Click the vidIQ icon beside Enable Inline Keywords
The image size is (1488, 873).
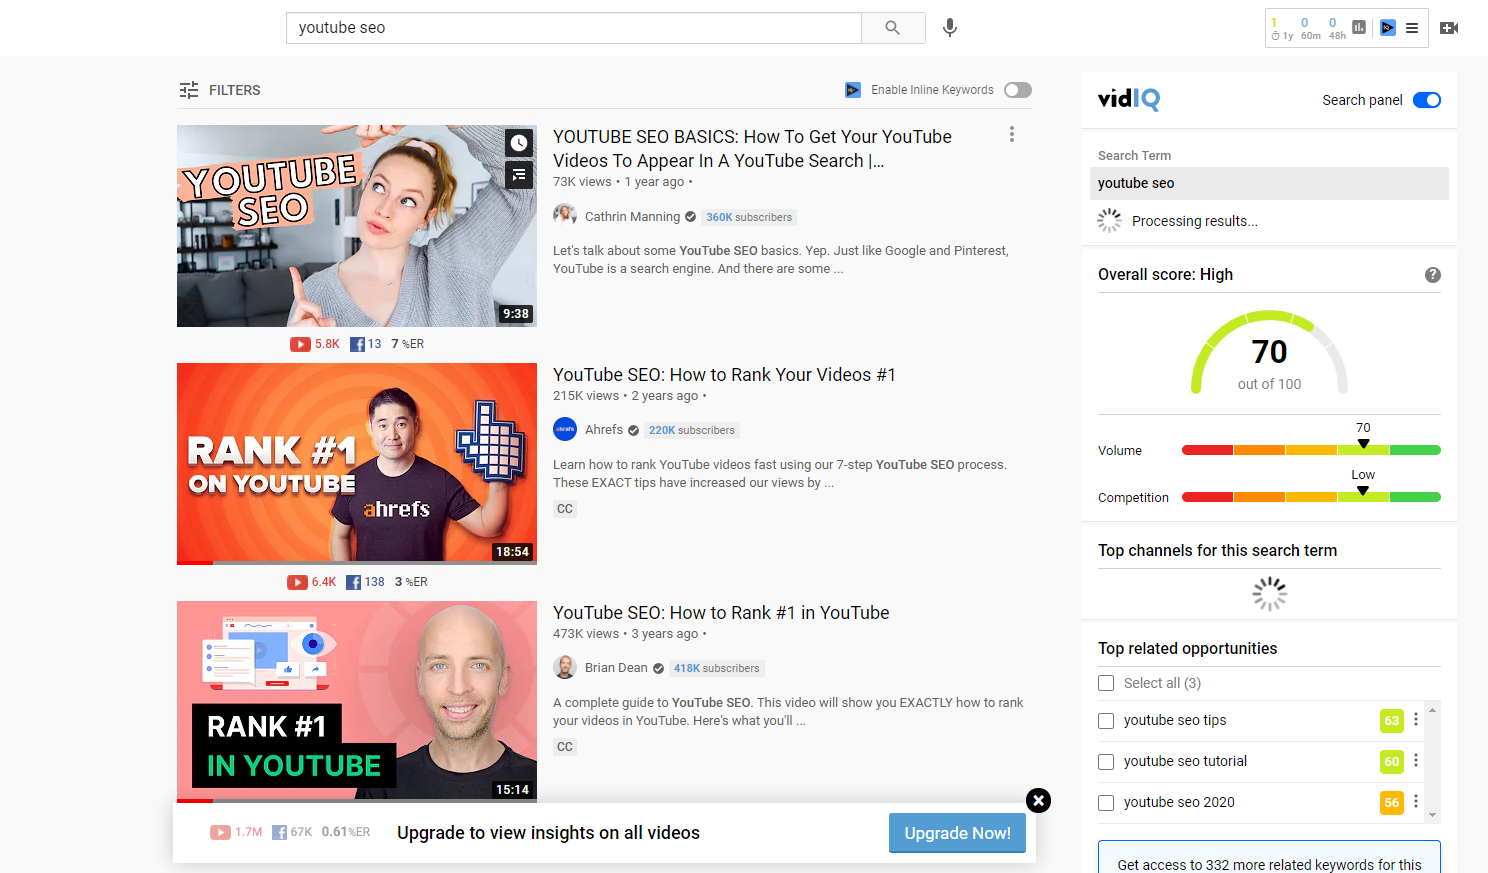853,90
